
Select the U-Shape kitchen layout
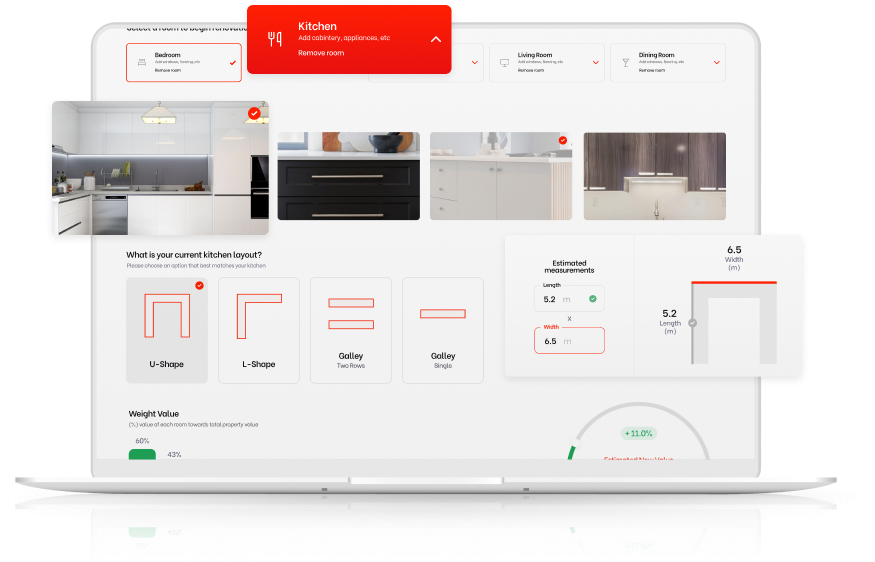(166, 330)
